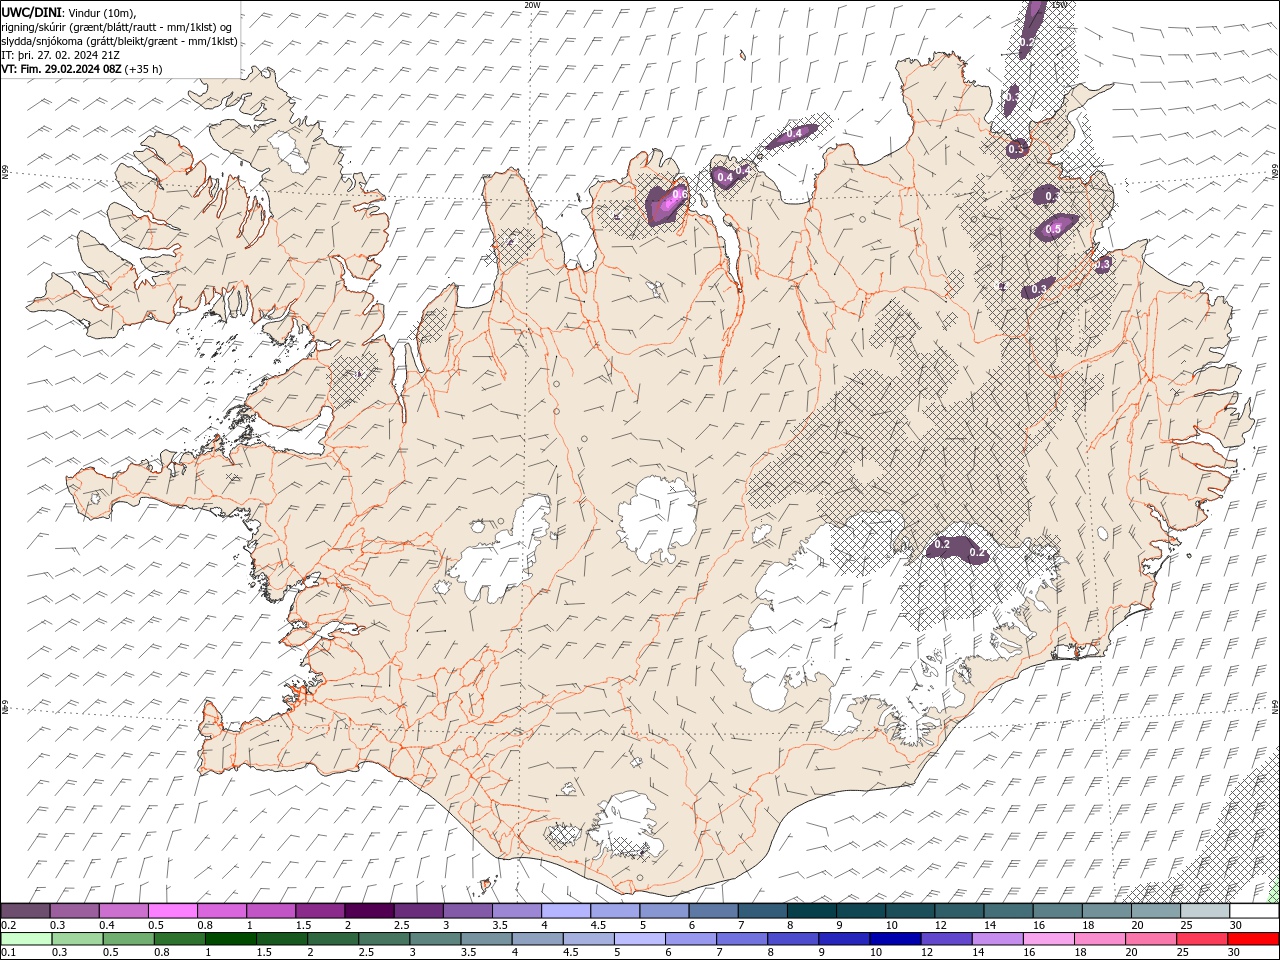This screenshot has width=1280, height=960.
Task: Click the initial time line 'IT: þri. 27. 02. 2024 21Z'
Action: coord(60,55)
